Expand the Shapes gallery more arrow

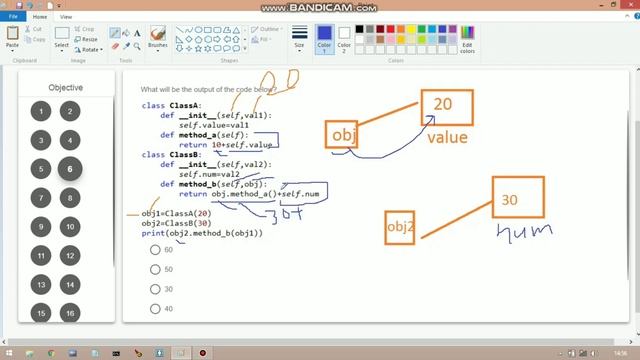pyautogui.click(x=245, y=49)
